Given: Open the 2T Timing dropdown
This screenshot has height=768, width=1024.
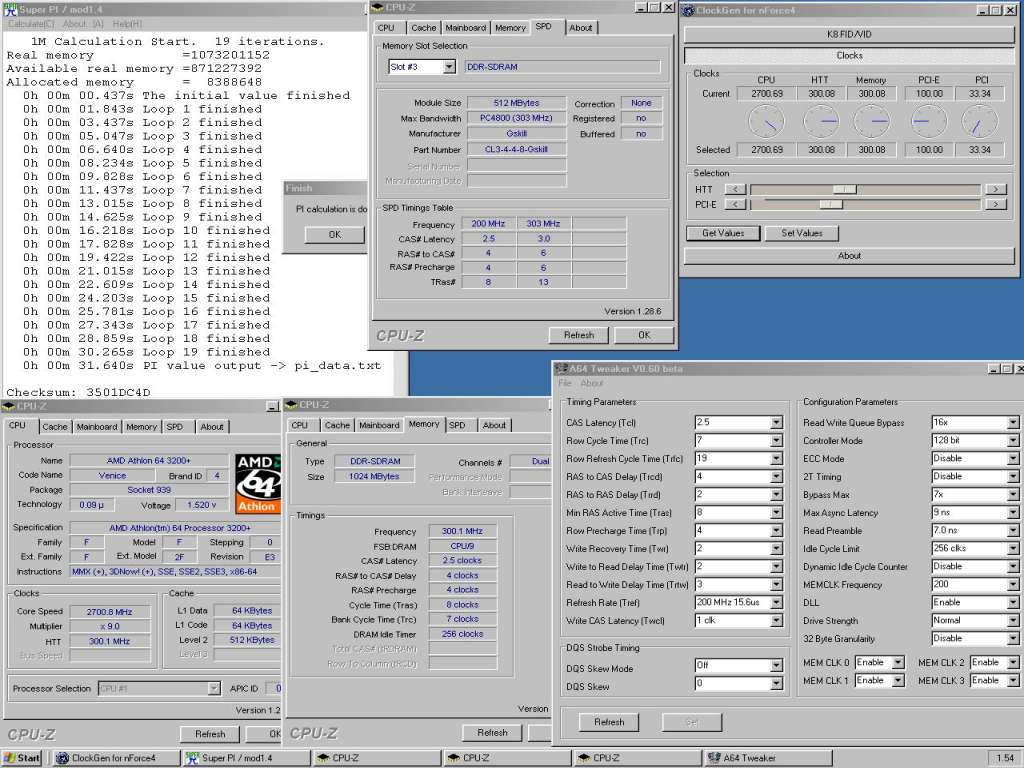Looking at the screenshot, I should tap(1012, 477).
